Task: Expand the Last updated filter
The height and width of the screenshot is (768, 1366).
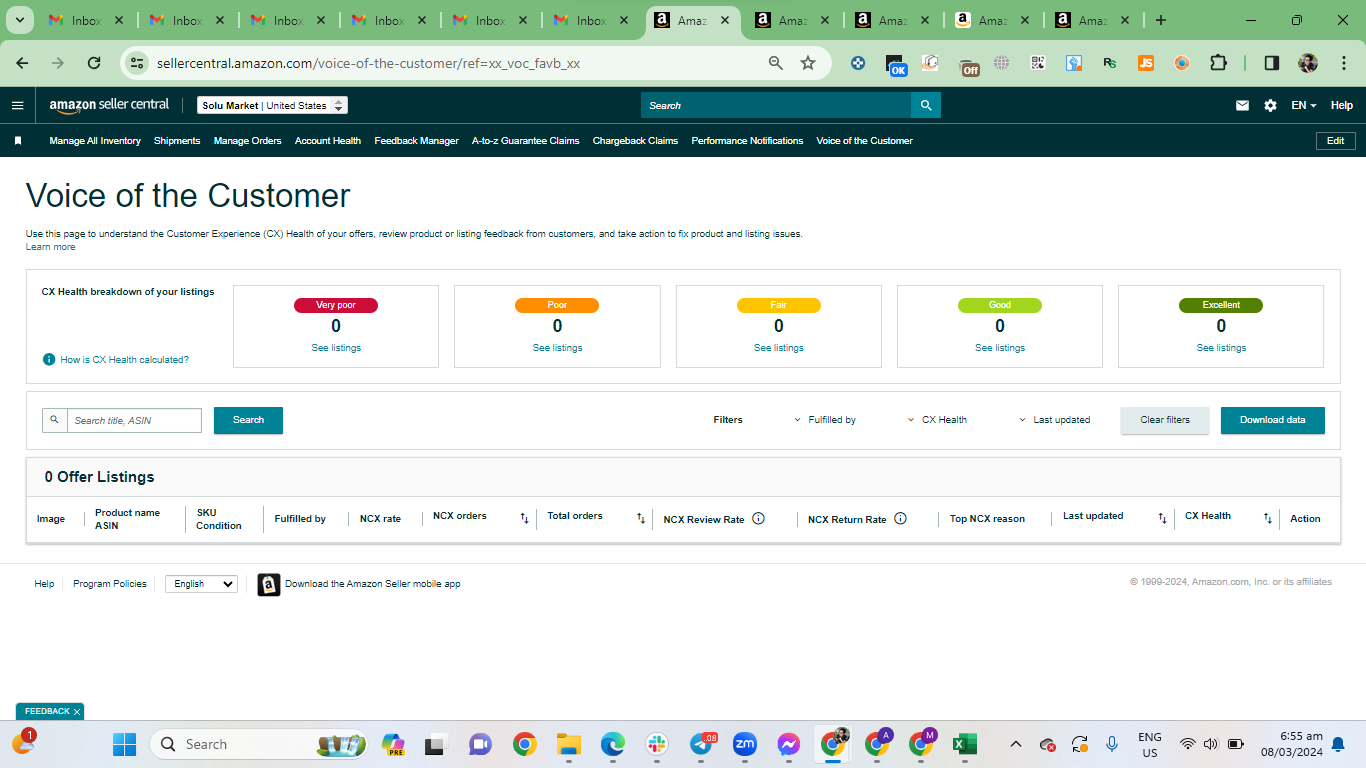Action: 1055,420
